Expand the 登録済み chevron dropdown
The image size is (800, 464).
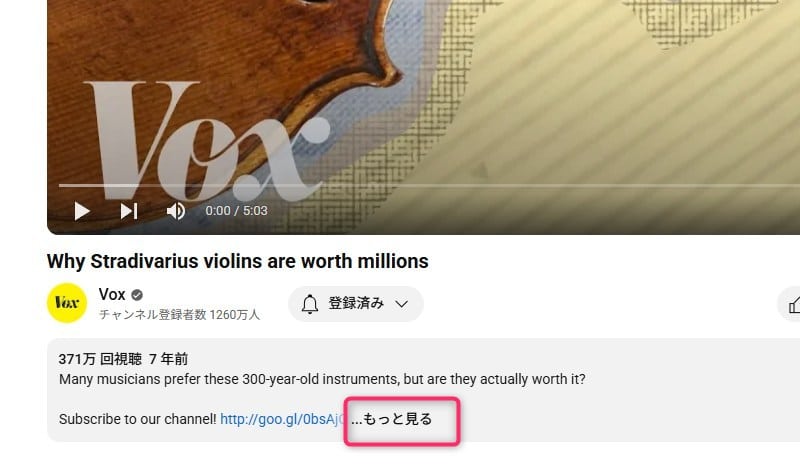coord(402,304)
